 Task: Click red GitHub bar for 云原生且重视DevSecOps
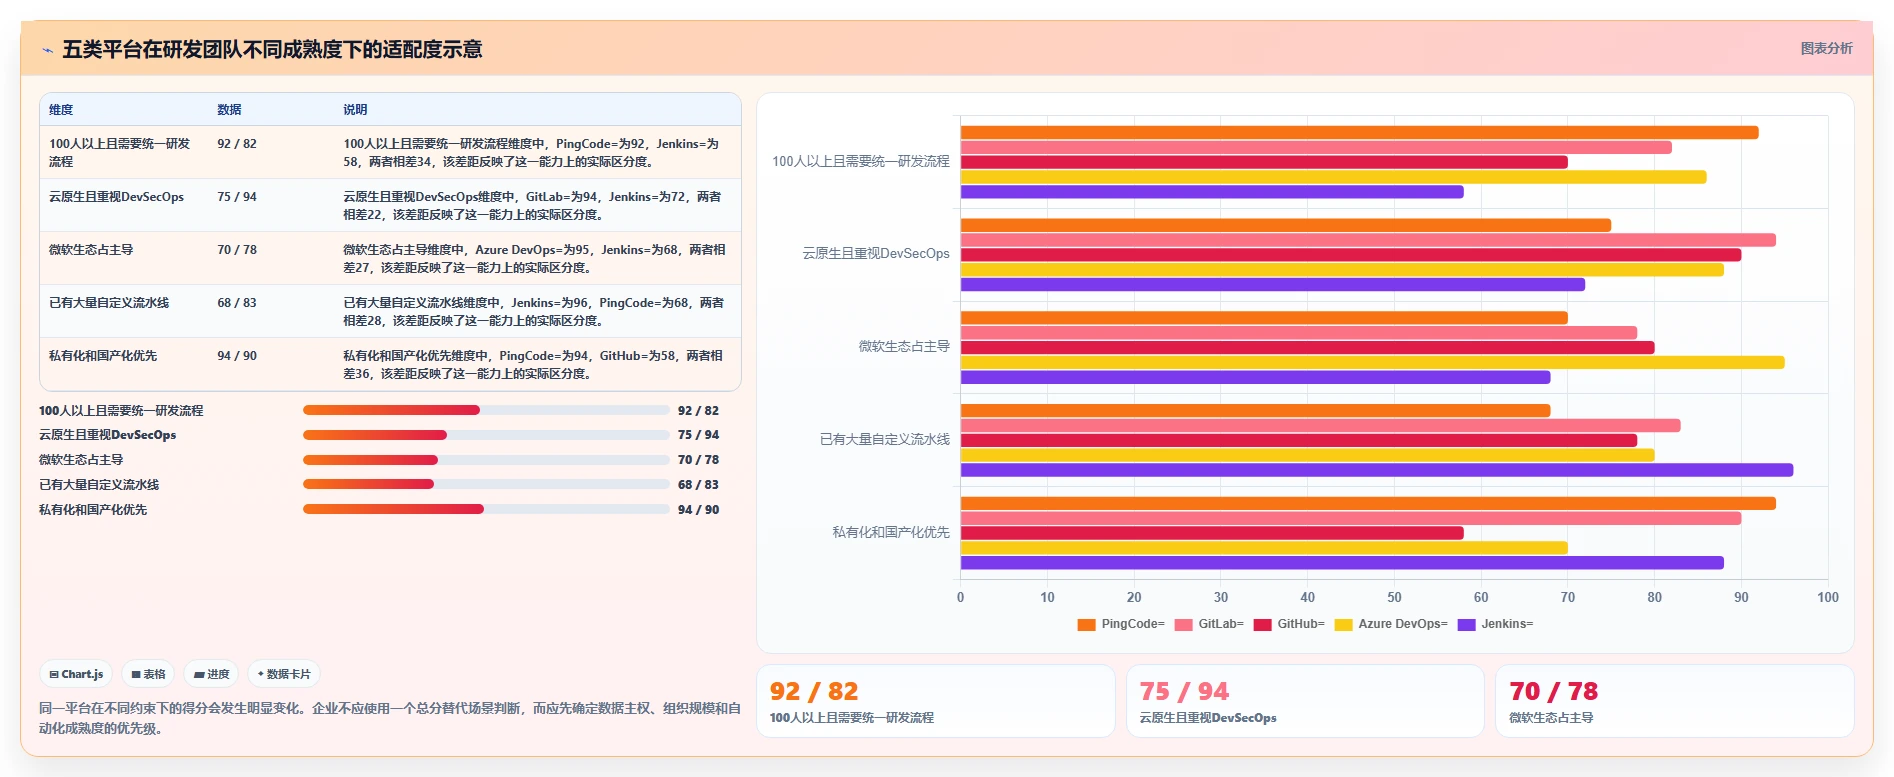tap(1351, 255)
